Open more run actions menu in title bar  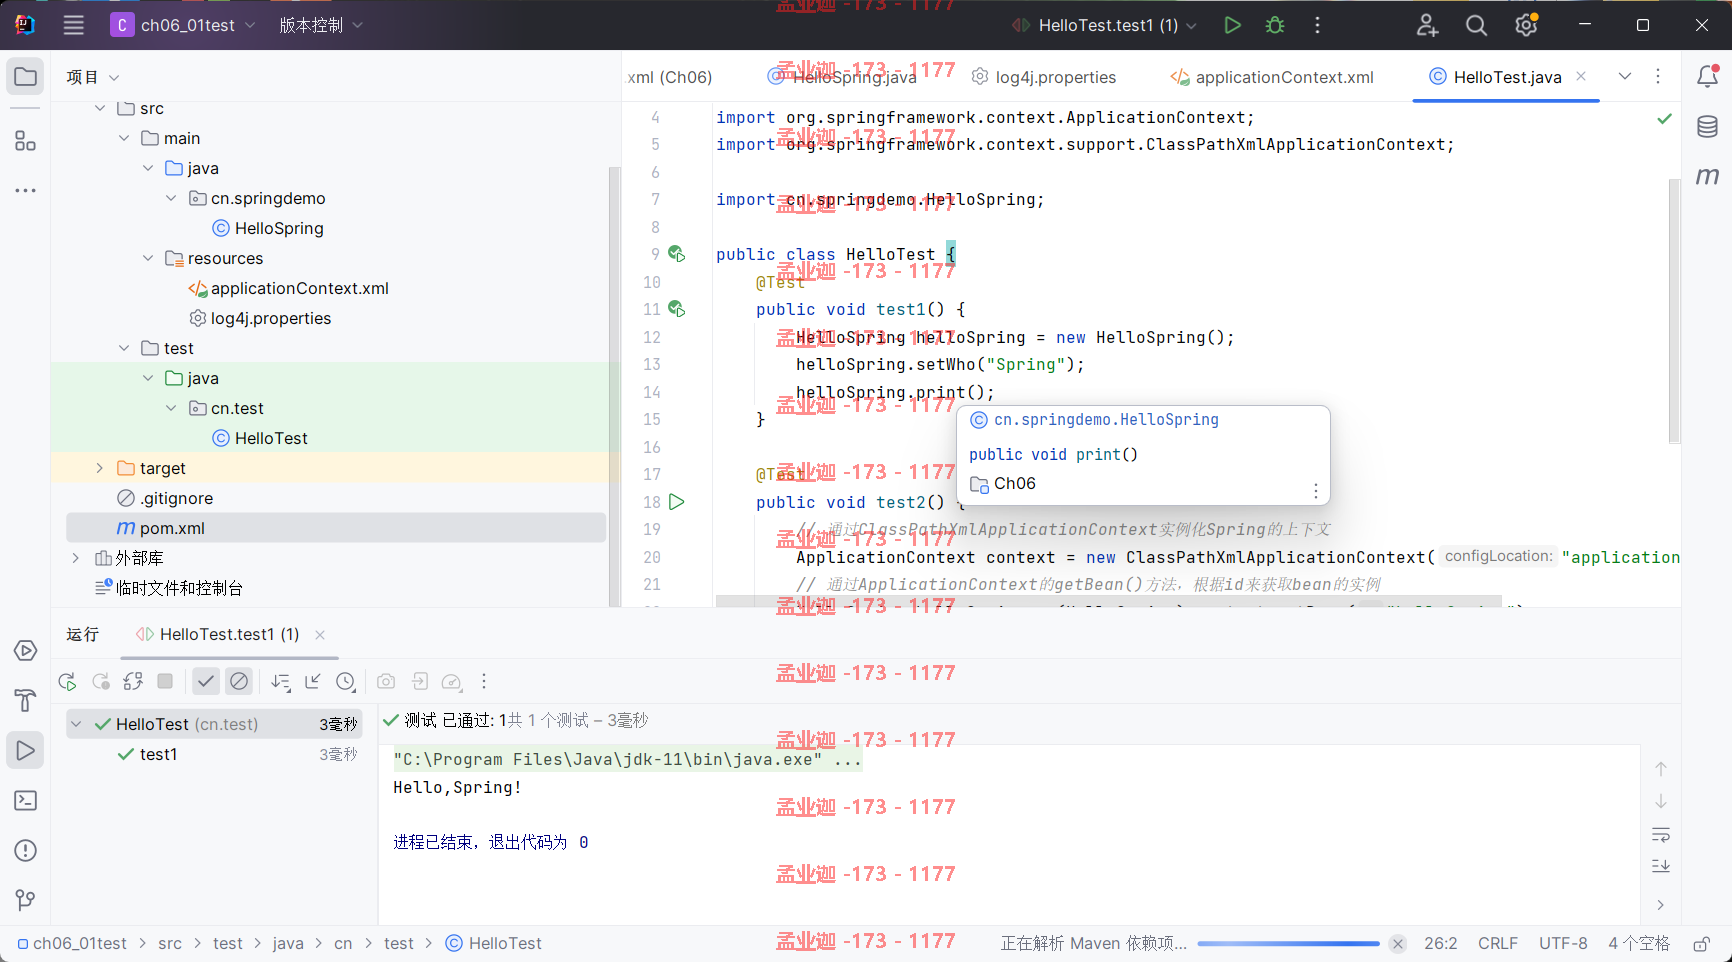click(1317, 25)
